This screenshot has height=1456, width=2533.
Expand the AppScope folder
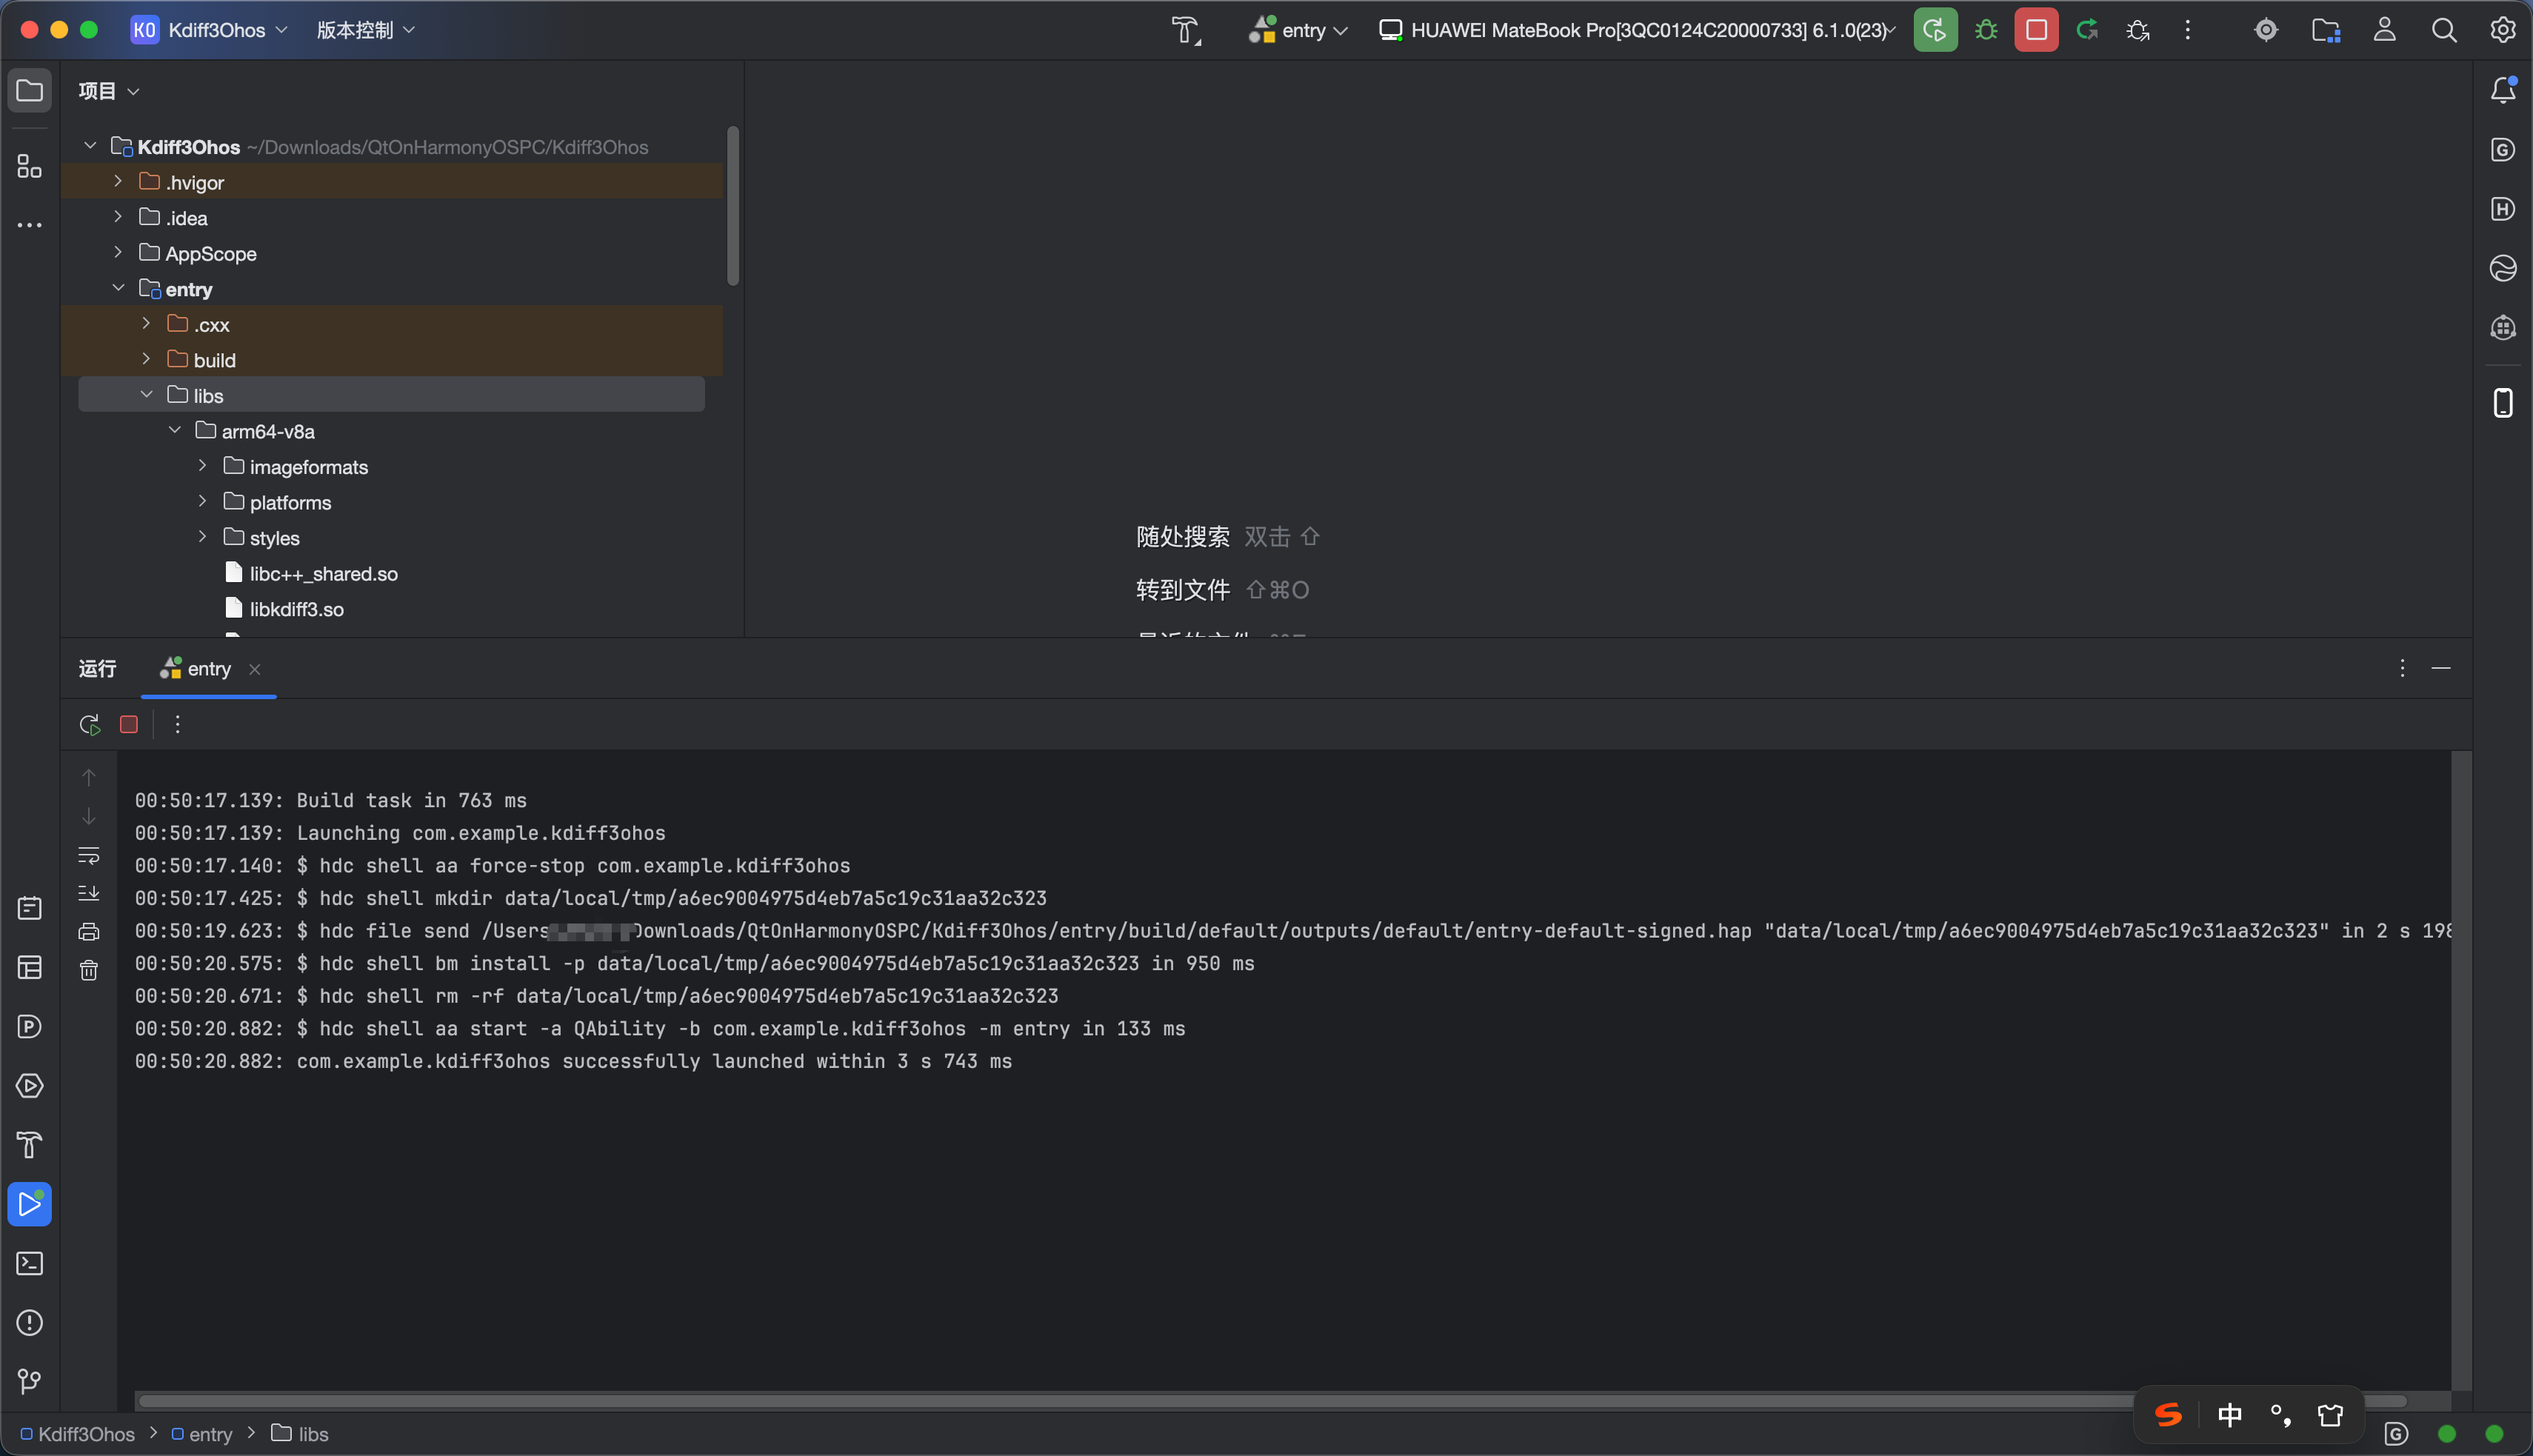118,252
